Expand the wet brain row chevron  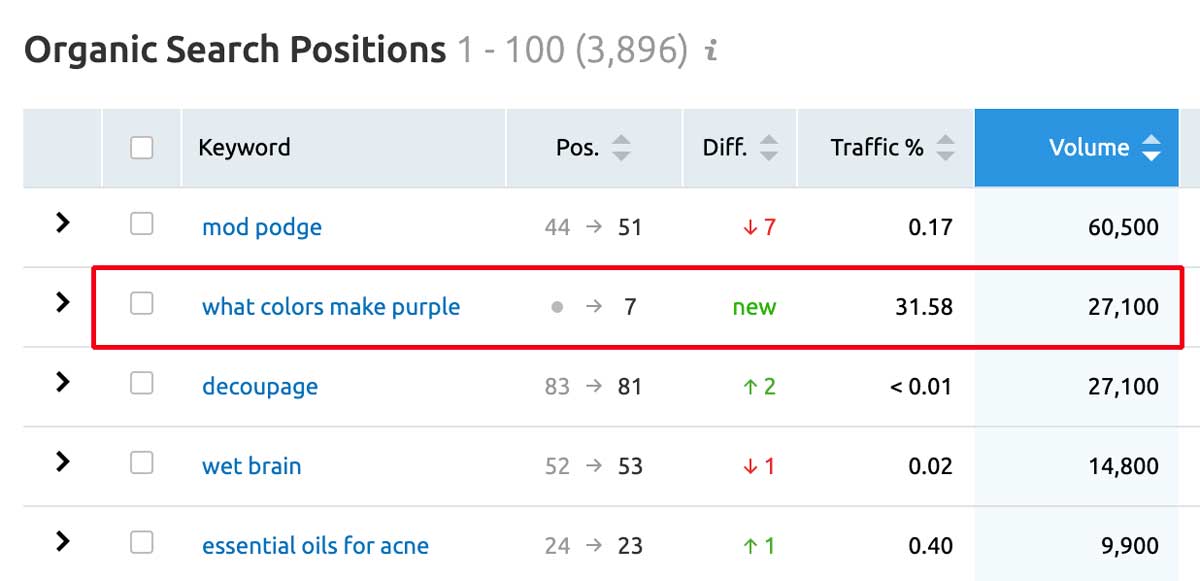(63, 461)
